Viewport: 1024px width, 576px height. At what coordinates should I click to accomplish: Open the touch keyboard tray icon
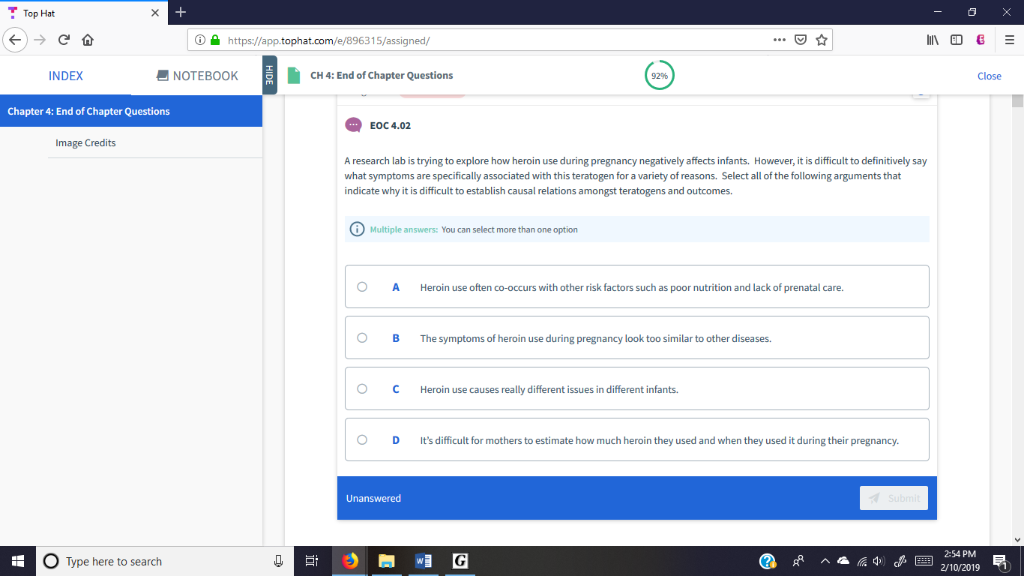923,561
